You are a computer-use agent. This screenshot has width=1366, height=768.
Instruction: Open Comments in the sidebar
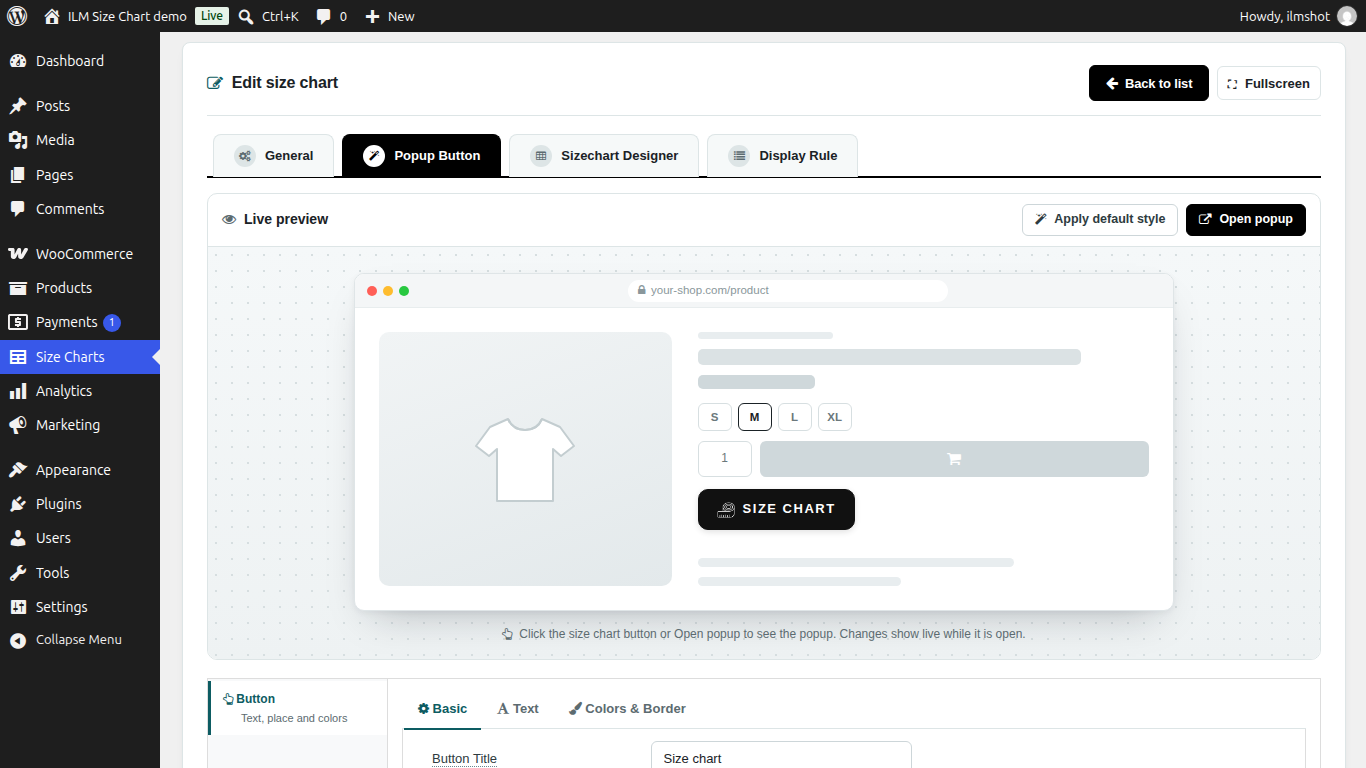coord(80,209)
